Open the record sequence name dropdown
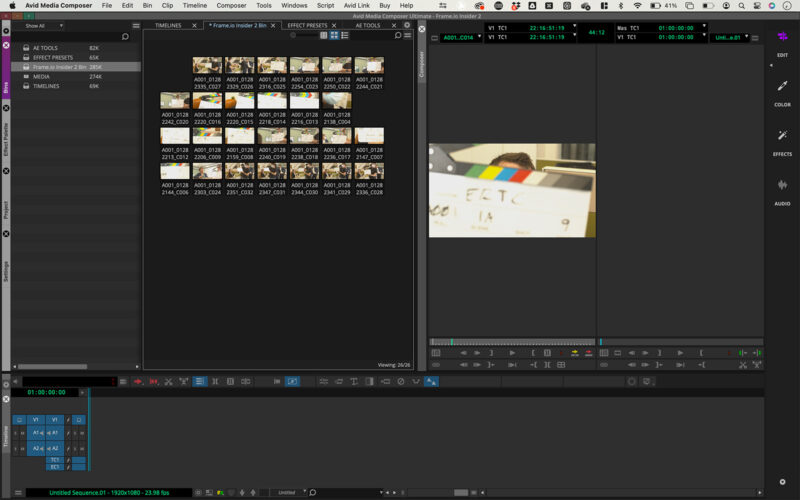This screenshot has width=800, height=500. coord(730,38)
